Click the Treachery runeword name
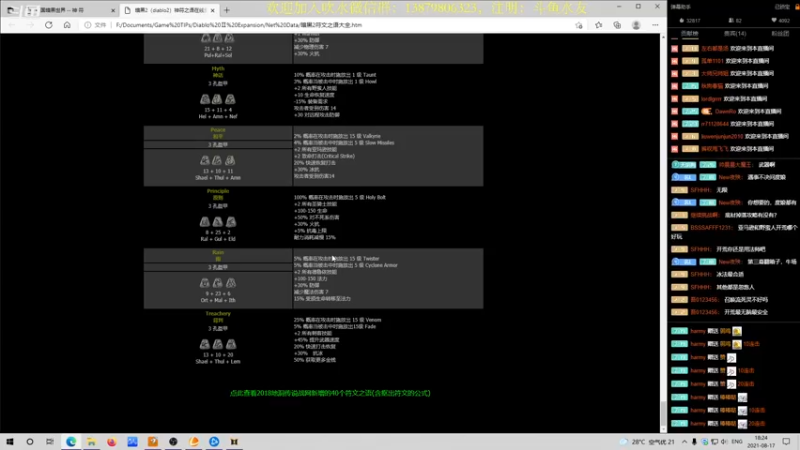This screenshot has height=450, width=800. point(218,313)
